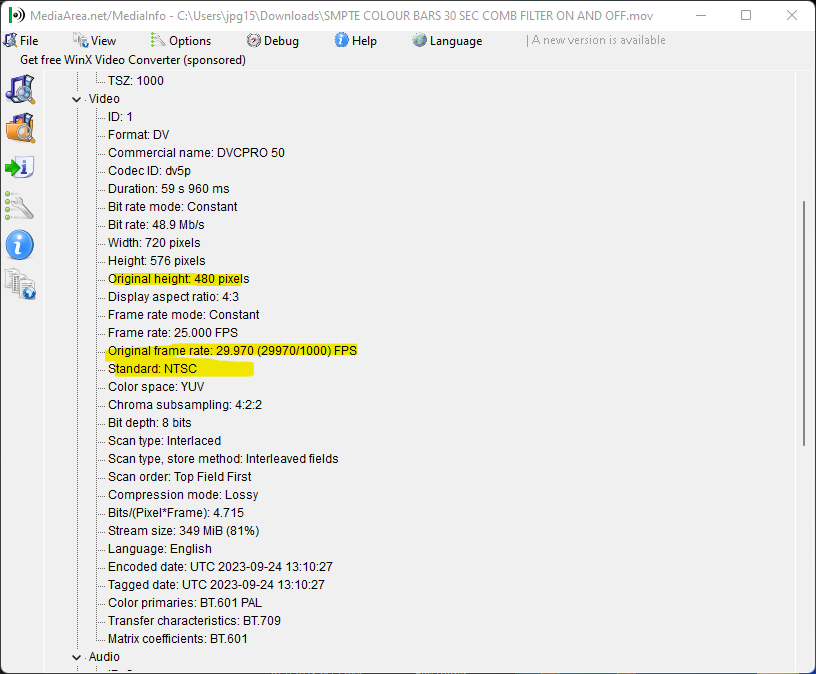Viewport: 816px width, 674px height.
Task: Select 'Stream size: 349 MiB (81%)' row
Action: point(184,531)
